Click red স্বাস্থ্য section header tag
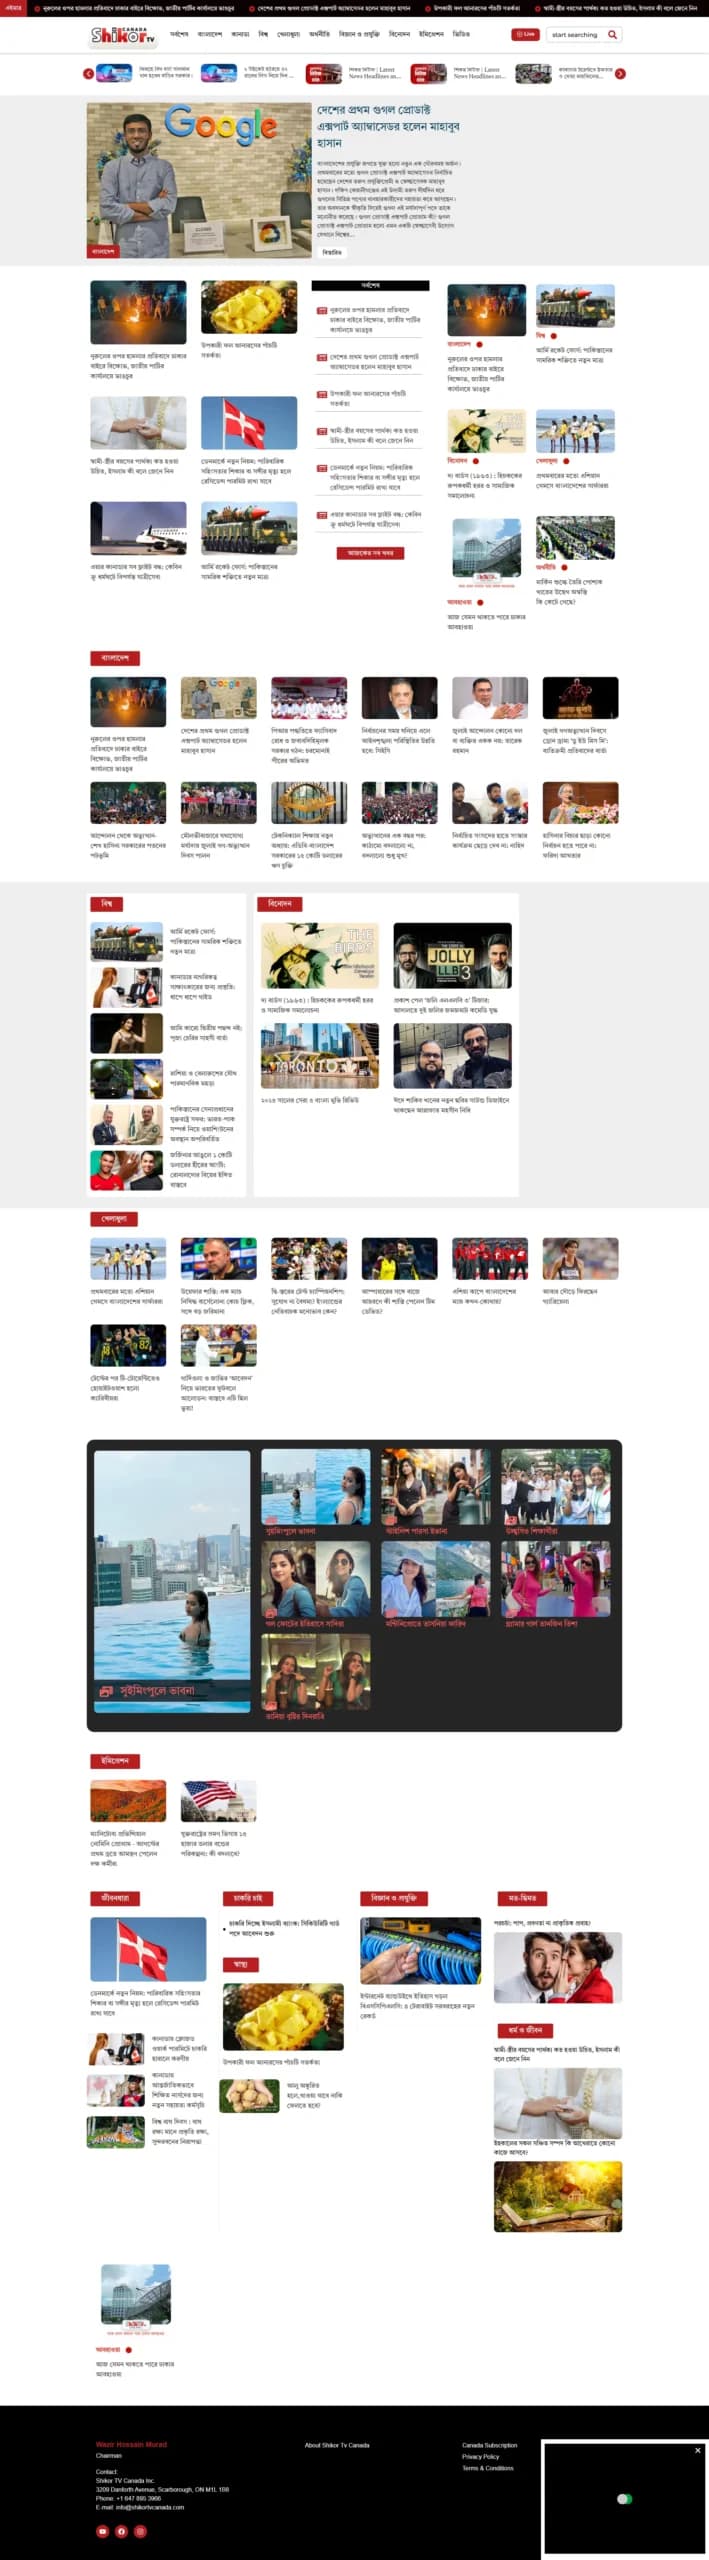Image resolution: width=709 pixels, height=2560 pixels. 240,1964
